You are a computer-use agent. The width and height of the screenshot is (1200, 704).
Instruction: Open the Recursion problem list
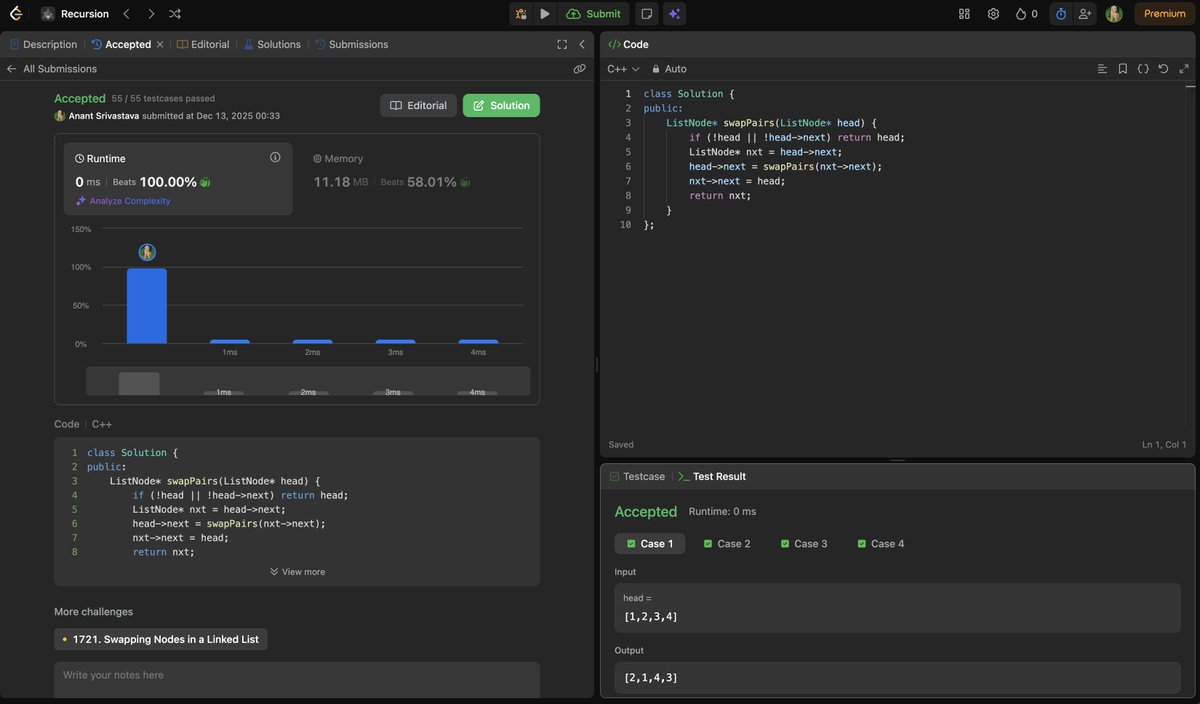pyautogui.click(x=75, y=14)
